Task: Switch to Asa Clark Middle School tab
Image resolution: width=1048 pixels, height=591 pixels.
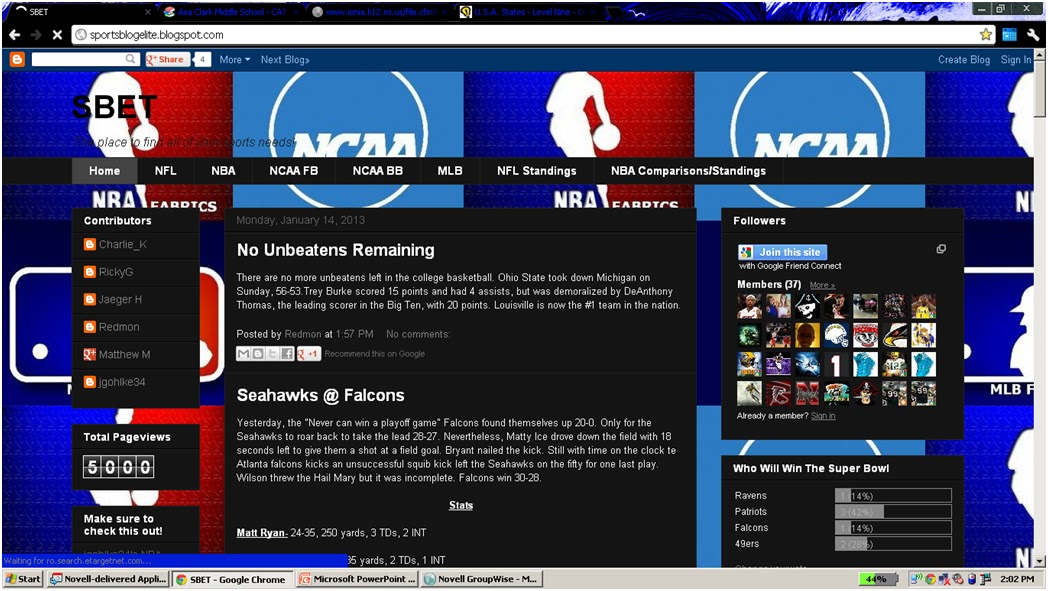Action: [x=231, y=12]
